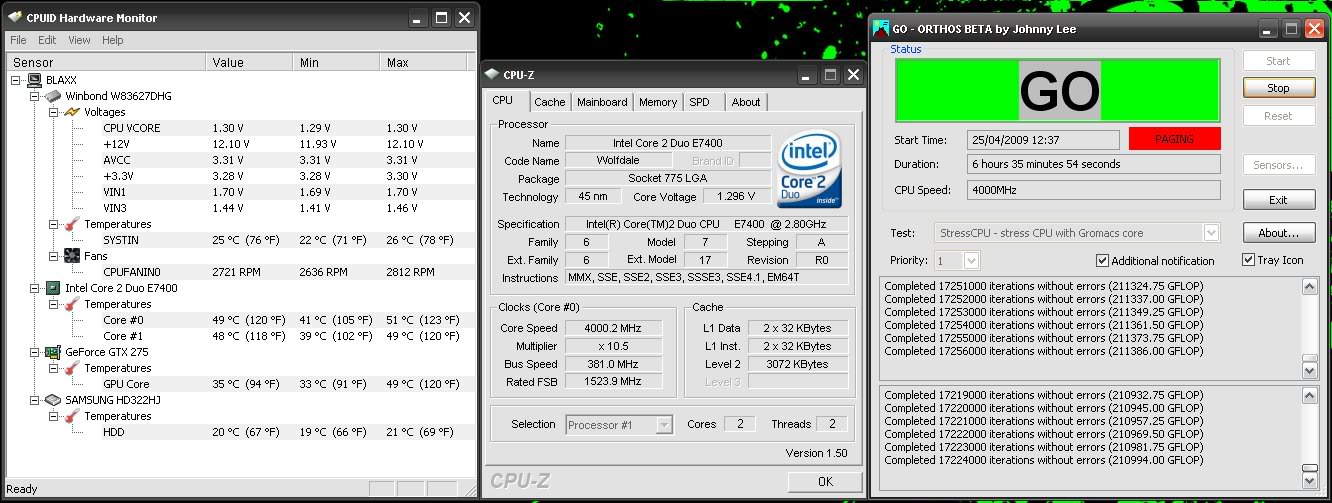Click the Exit button in ORTHOS
The height and width of the screenshot is (503, 1332).
coord(1278,200)
